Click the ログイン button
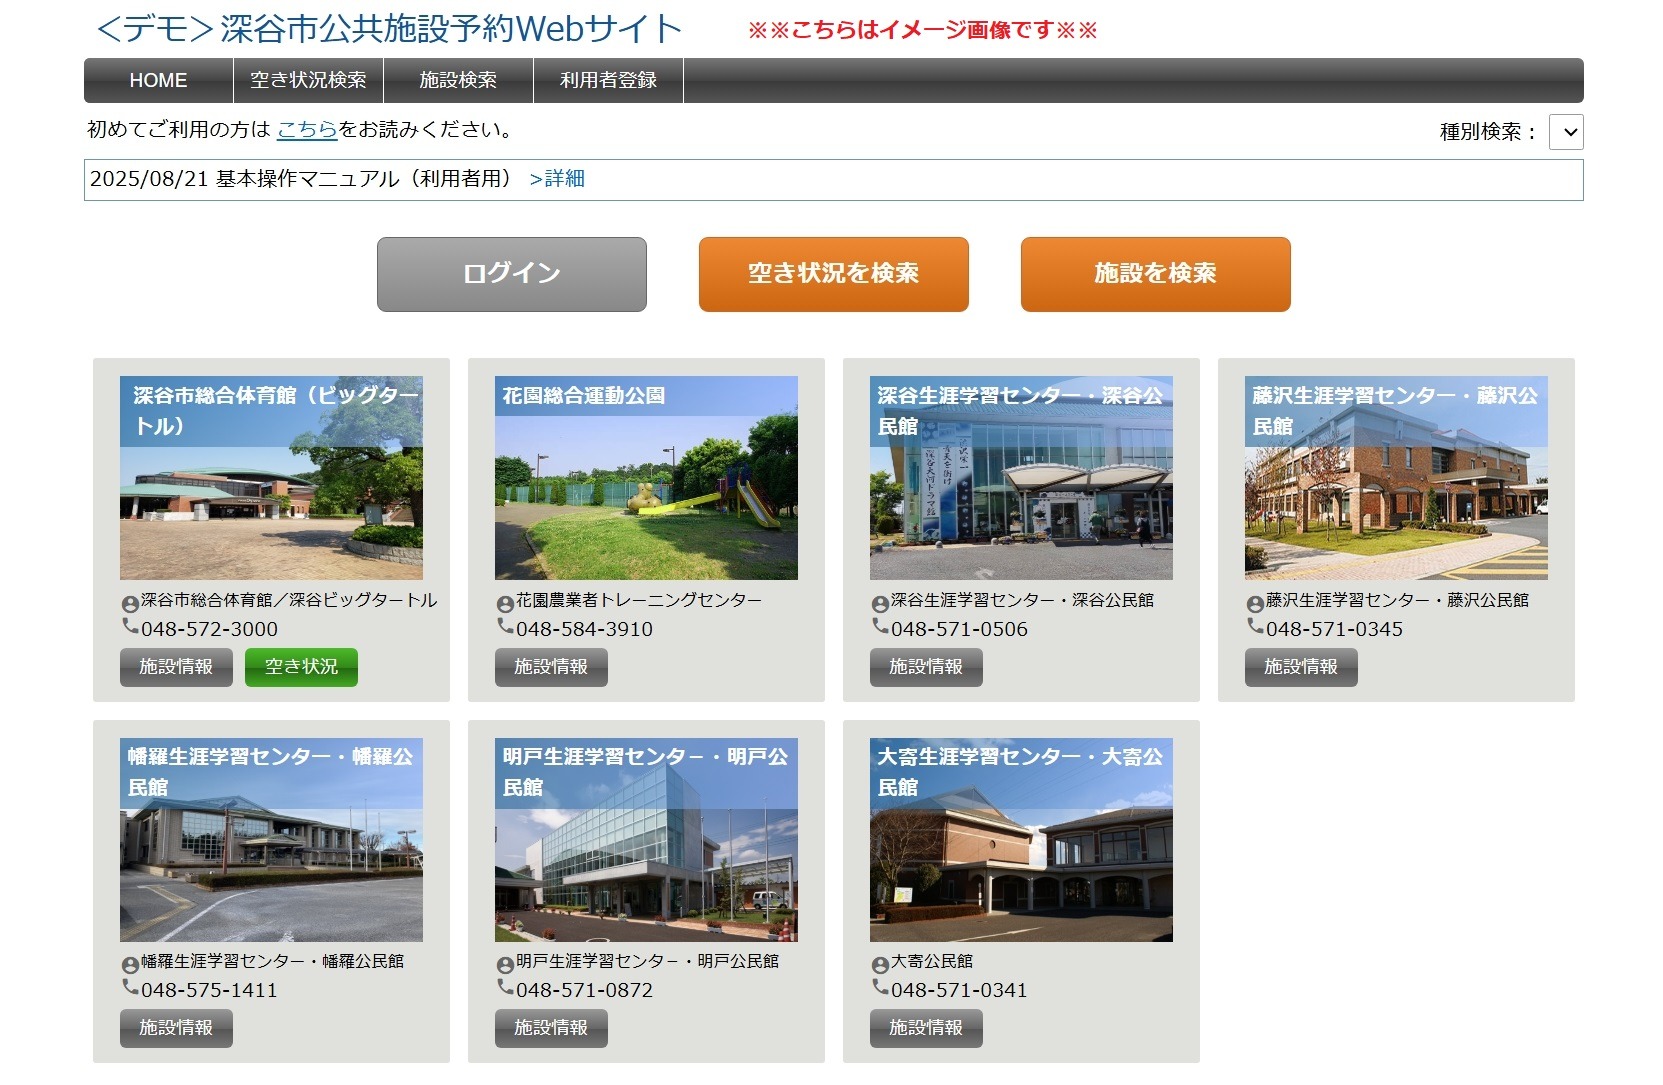The width and height of the screenshot is (1663, 1085). pos(511,274)
